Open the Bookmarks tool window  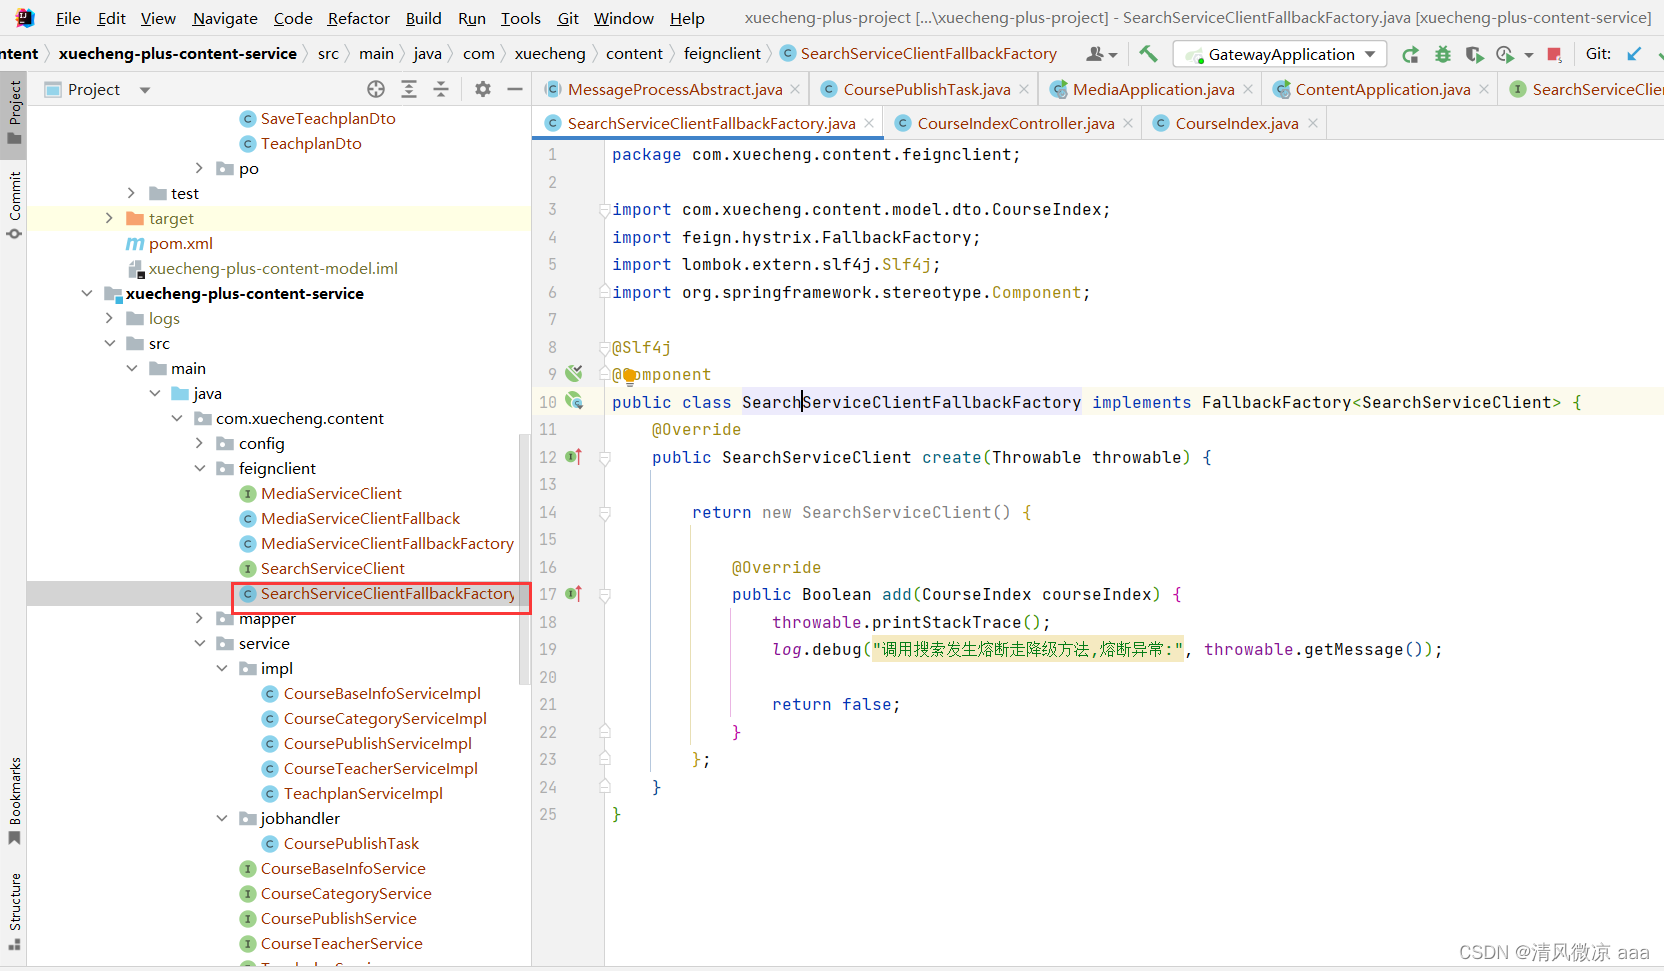(x=14, y=800)
